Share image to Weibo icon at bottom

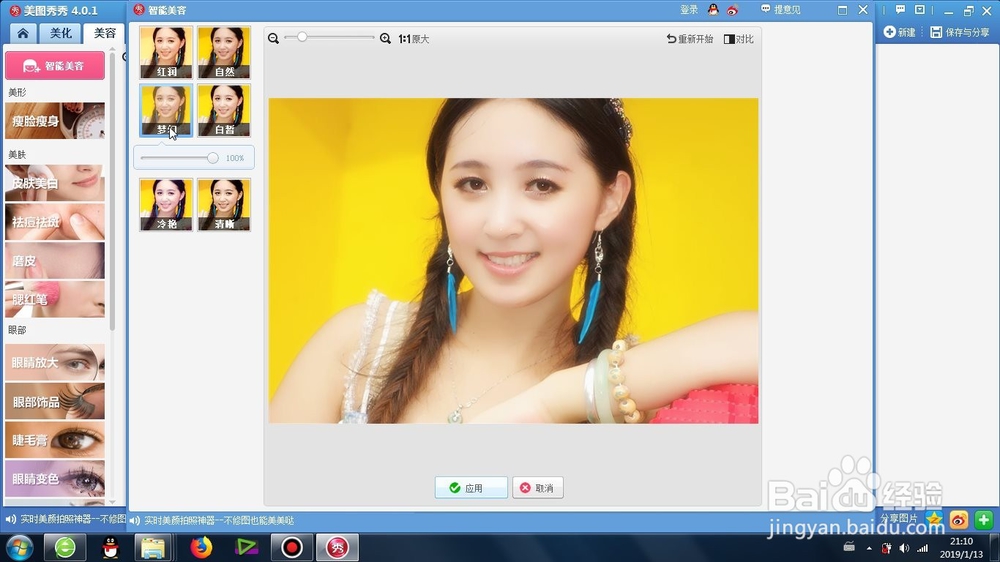point(959,520)
